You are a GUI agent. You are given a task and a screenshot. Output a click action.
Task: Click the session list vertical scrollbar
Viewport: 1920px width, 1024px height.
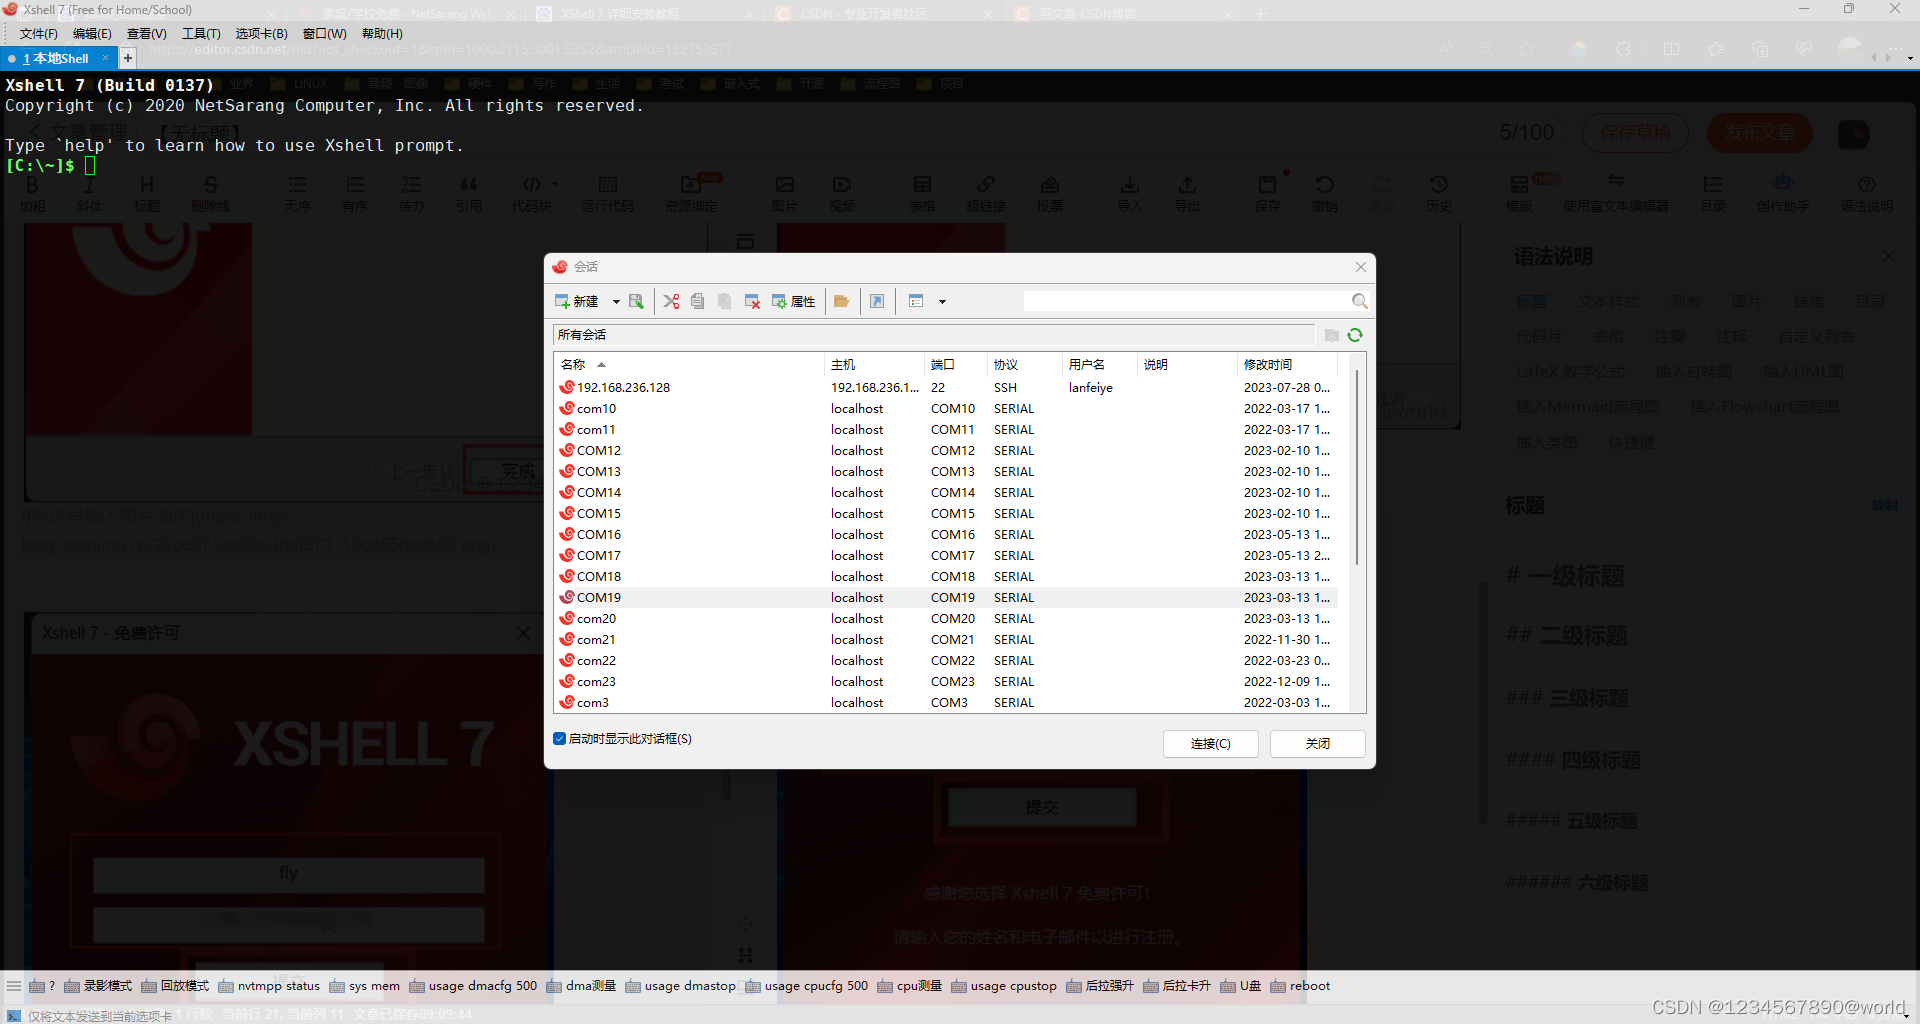1356,470
